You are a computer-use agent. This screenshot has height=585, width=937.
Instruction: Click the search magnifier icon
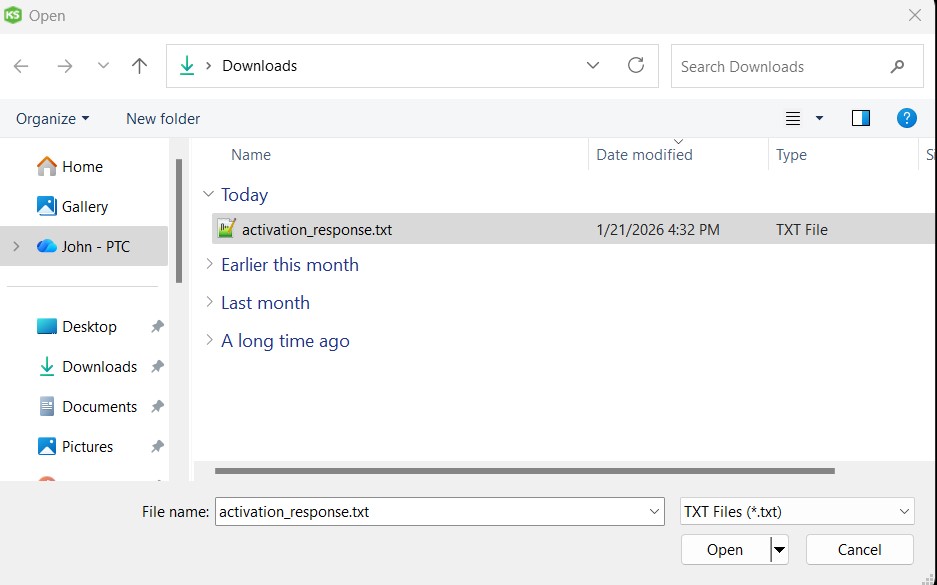point(896,66)
